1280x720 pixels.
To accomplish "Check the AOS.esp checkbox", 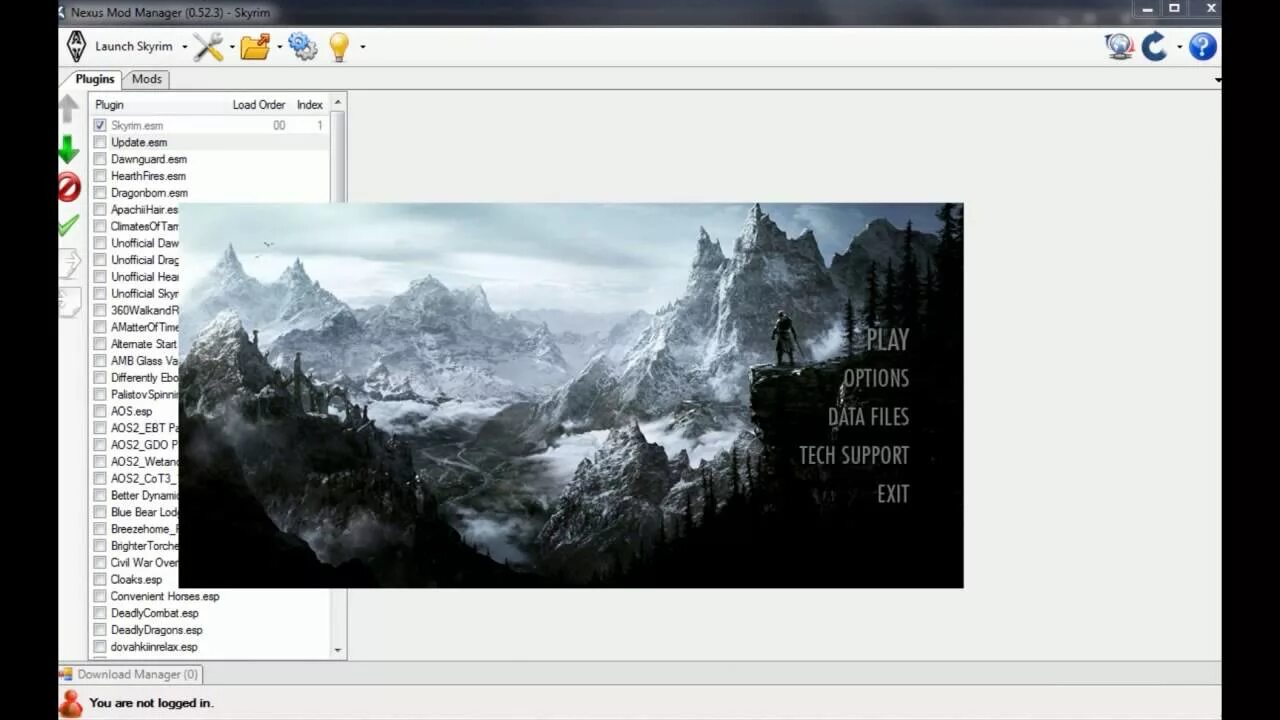I will (x=100, y=412).
